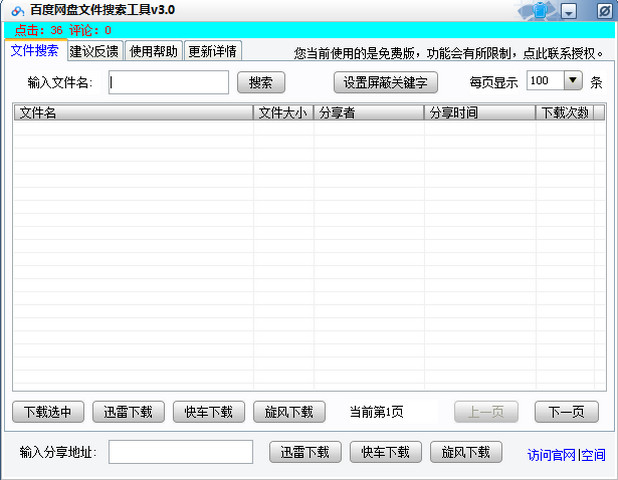Click the per-page value 100 field
The height and width of the screenshot is (480, 618).
[545, 80]
